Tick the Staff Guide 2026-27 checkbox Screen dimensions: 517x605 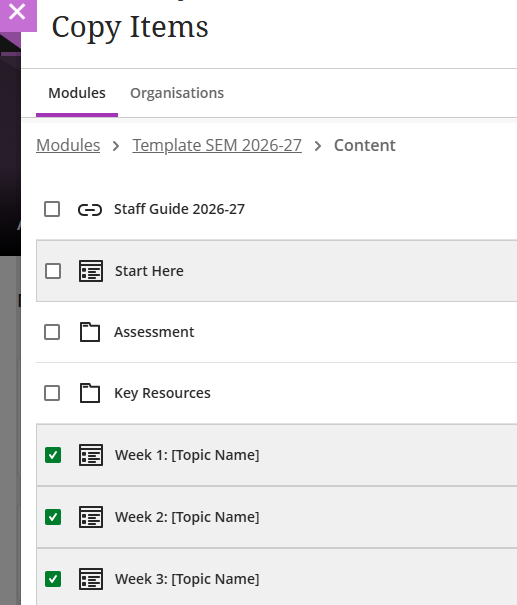pos(52,209)
